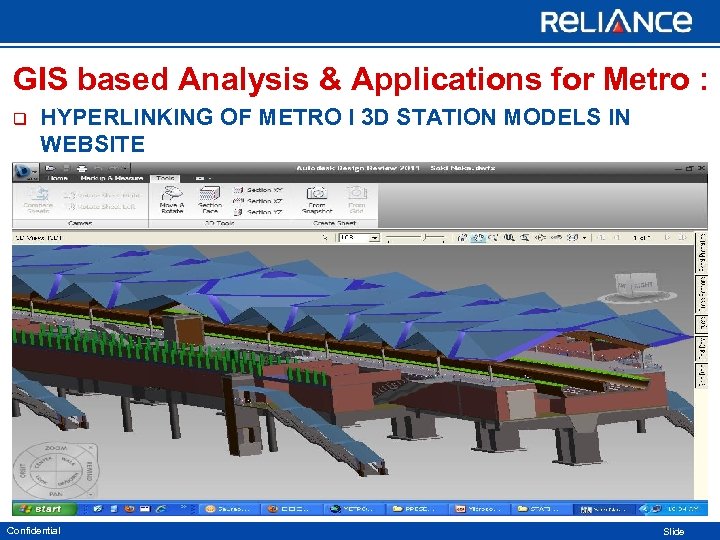Screen dimensions: 720x540
Task: Open the Windows Start menu
Action: click(x=44, y=508)
